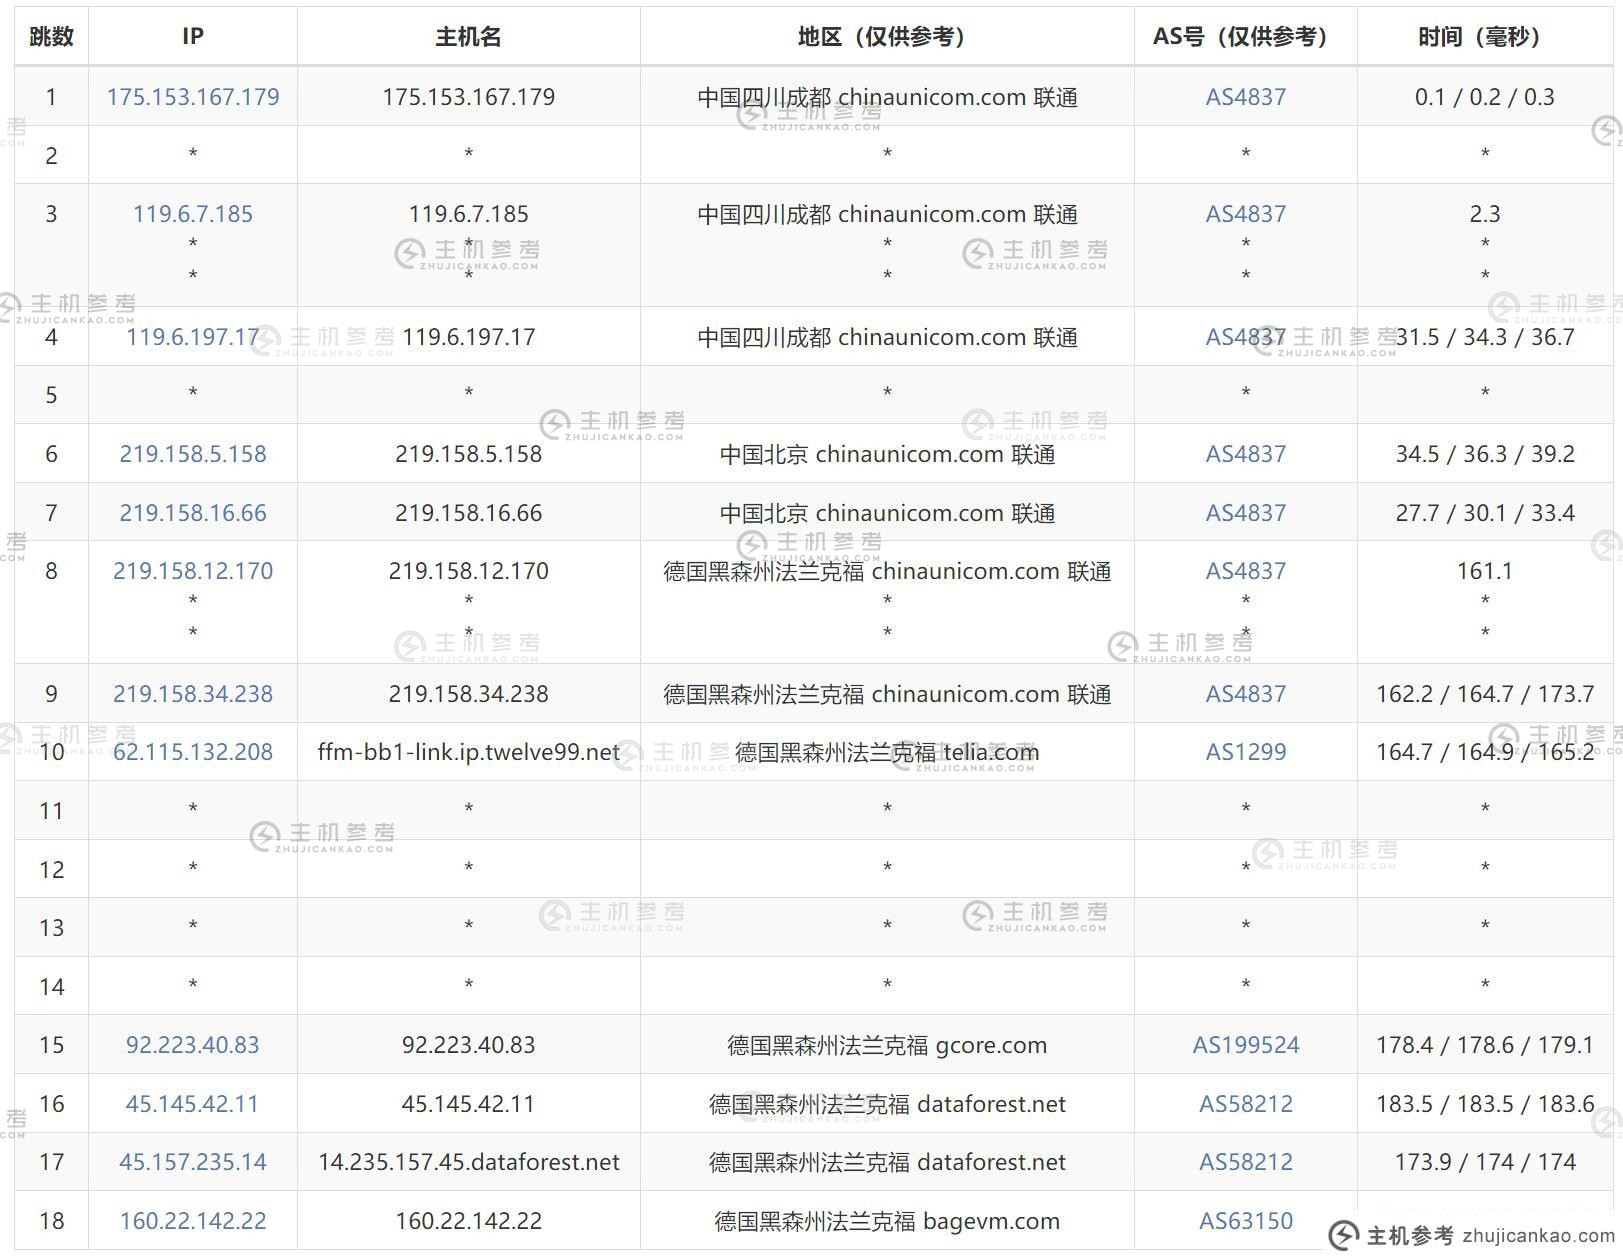Select region text 德国黑森州法兰克福 telia.com
The image size is (1623, 1260).
pyautogui.click(x=887, y=752)
